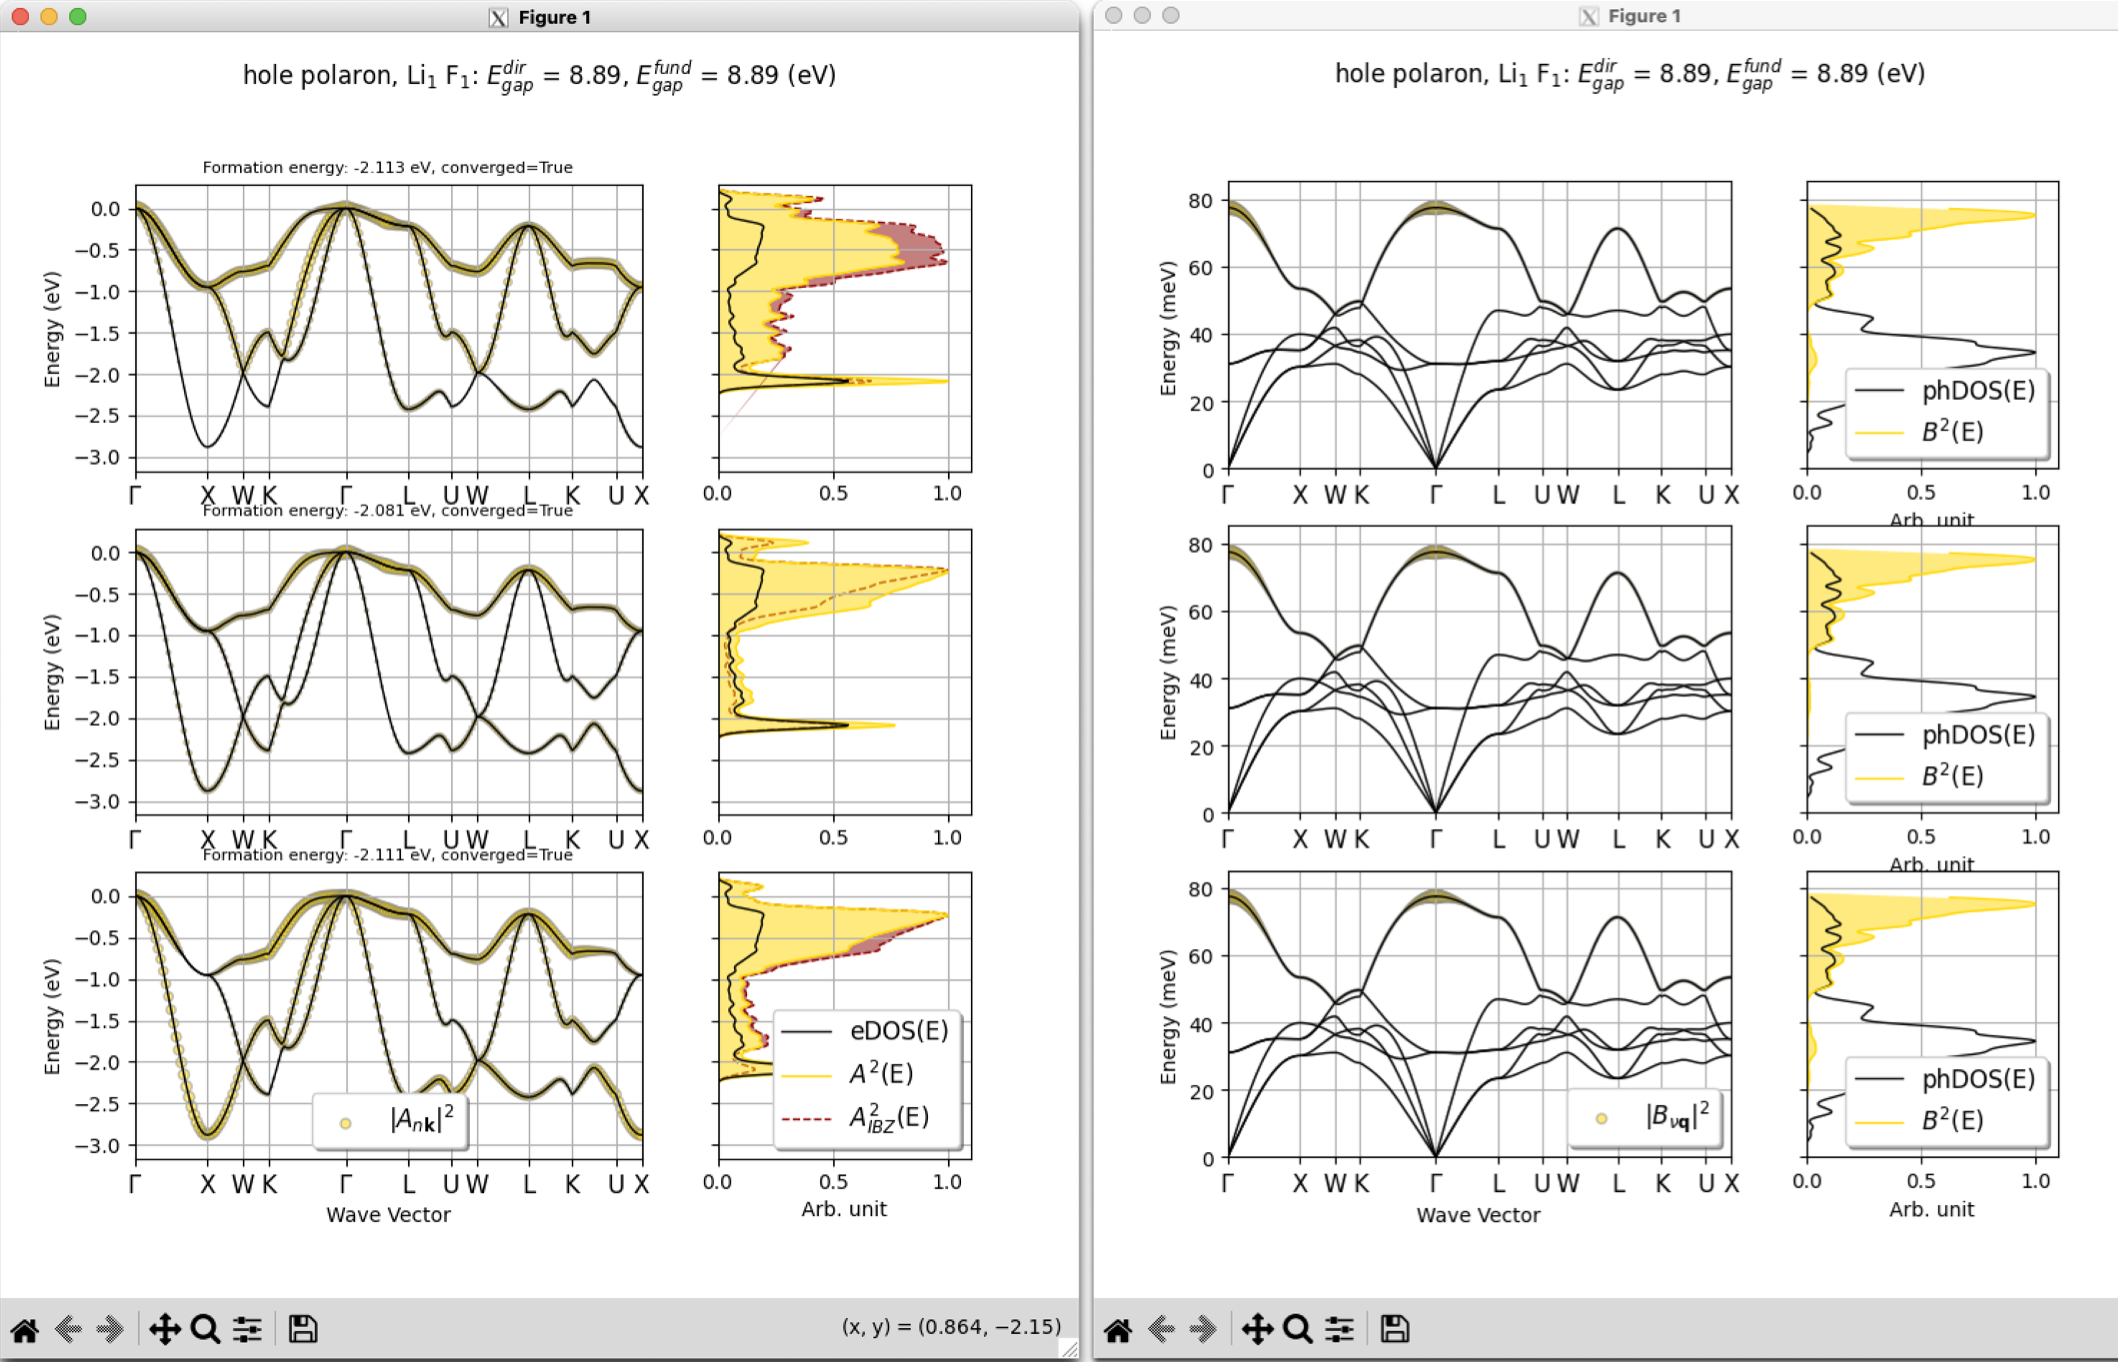Click Back arrow in left figure toolbar
This screenshot has height=1362, width=2118.
tap(68, 1329)
